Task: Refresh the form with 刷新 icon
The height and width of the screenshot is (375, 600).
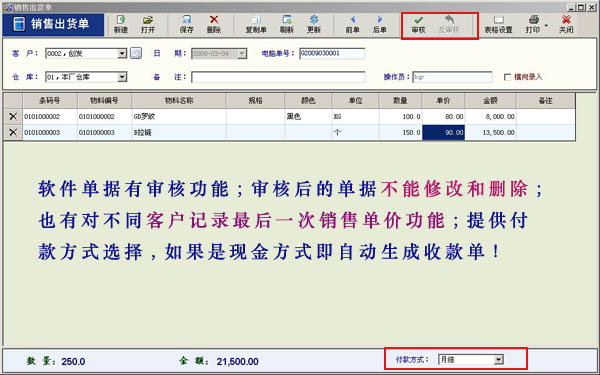Action: 287,24
